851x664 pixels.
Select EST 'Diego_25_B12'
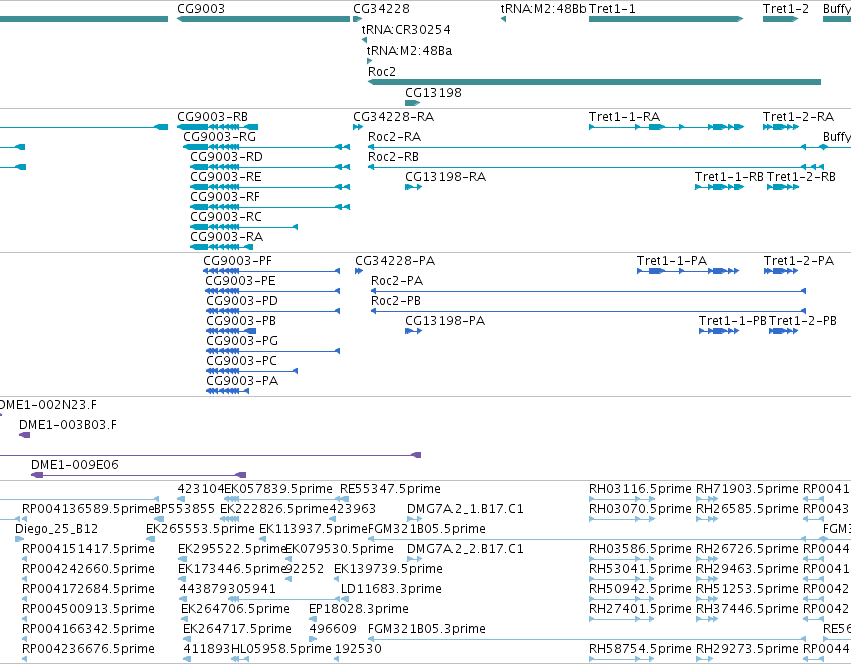click(x=56, y=529)
